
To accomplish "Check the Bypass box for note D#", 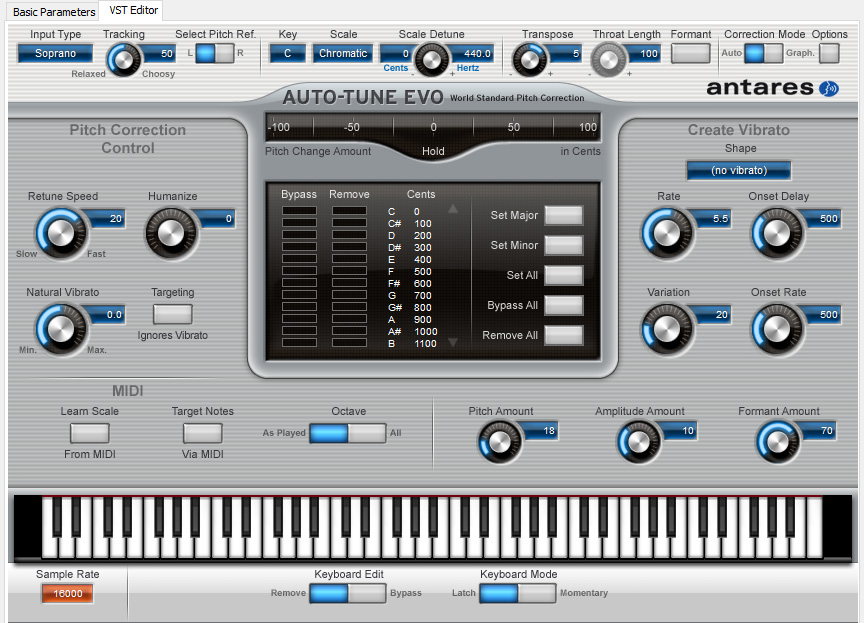I will (x=299, y=247).
